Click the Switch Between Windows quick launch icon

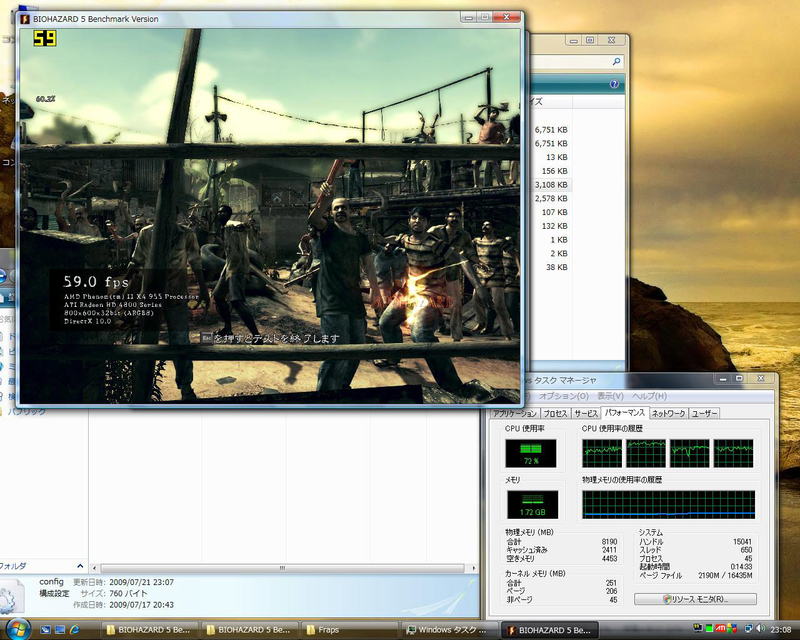(60, 630)
